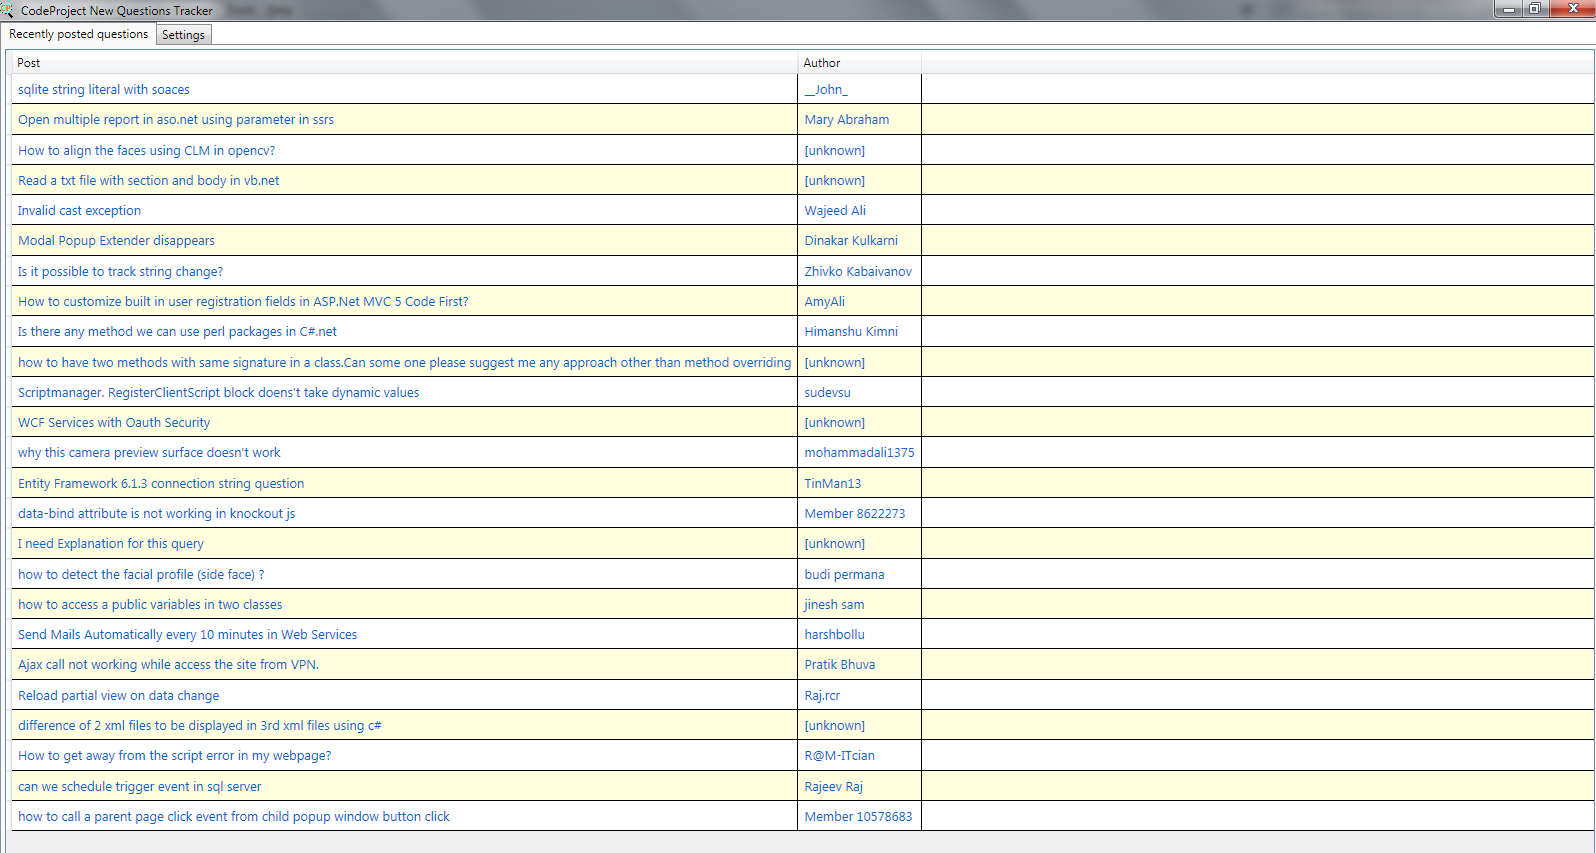
Task: View author AmyAli
Action: [825, 302]
